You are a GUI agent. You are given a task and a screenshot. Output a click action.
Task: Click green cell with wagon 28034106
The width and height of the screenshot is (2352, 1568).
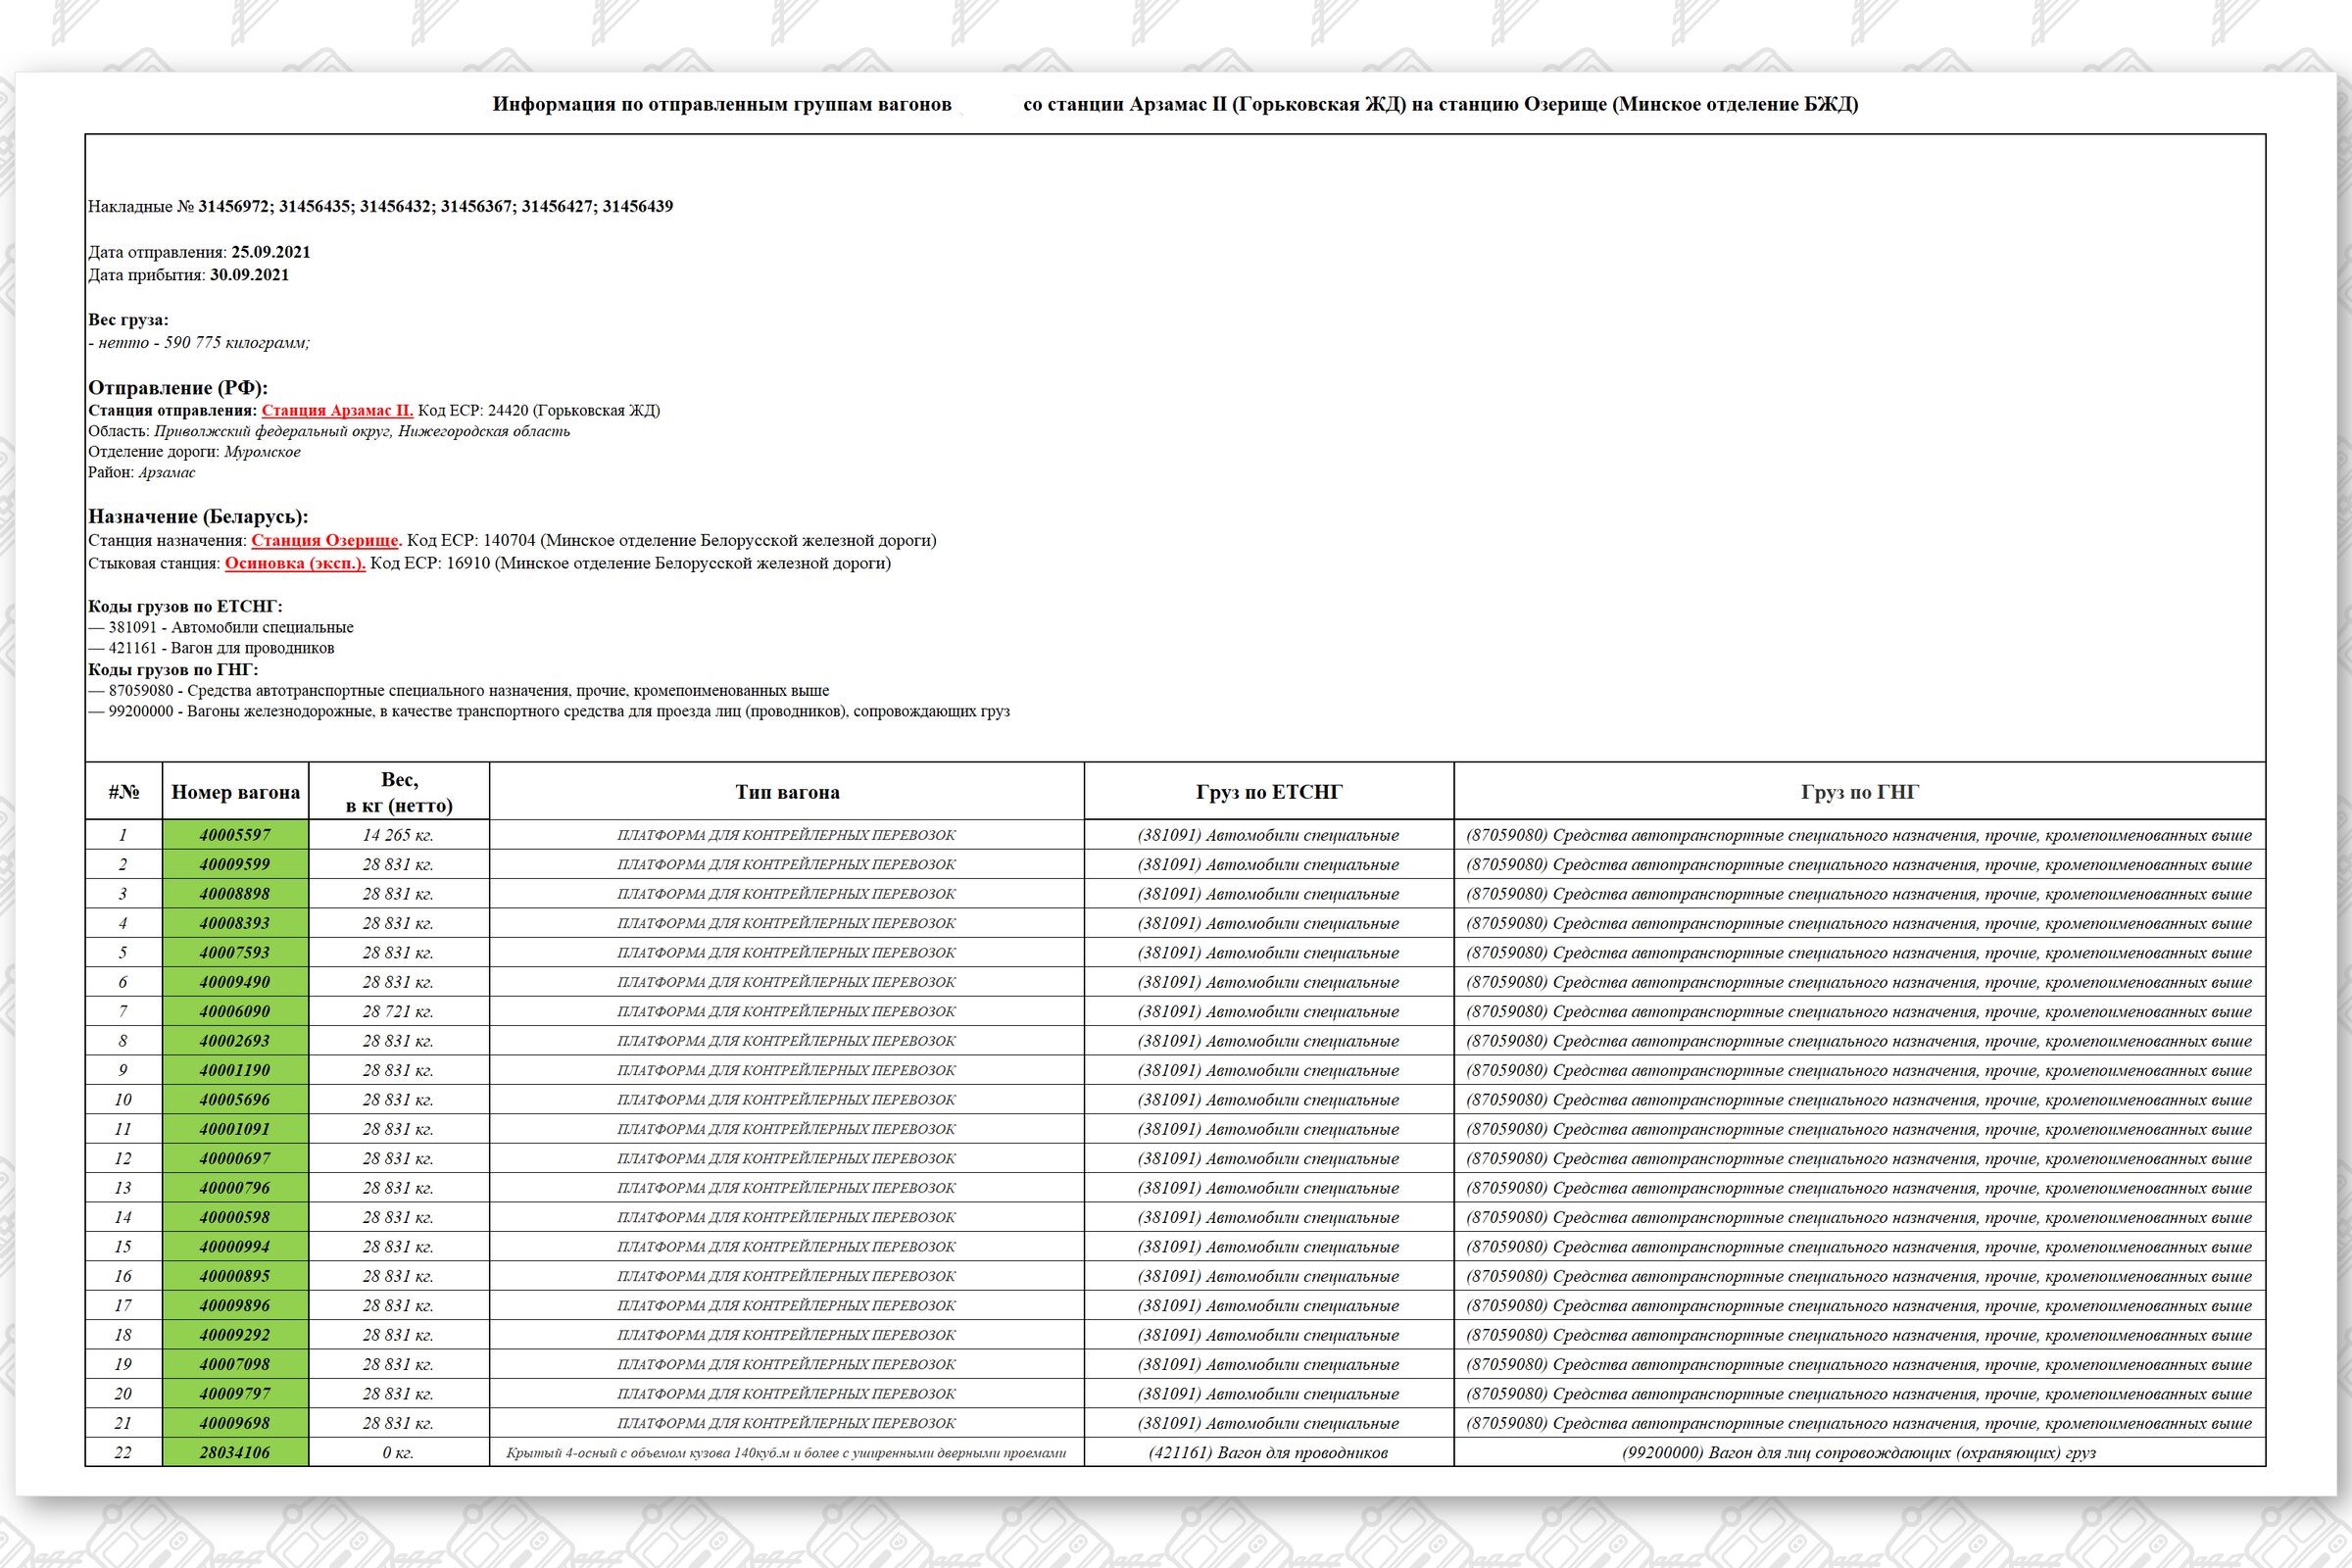pyautogui.click(x=235, y=1452)
